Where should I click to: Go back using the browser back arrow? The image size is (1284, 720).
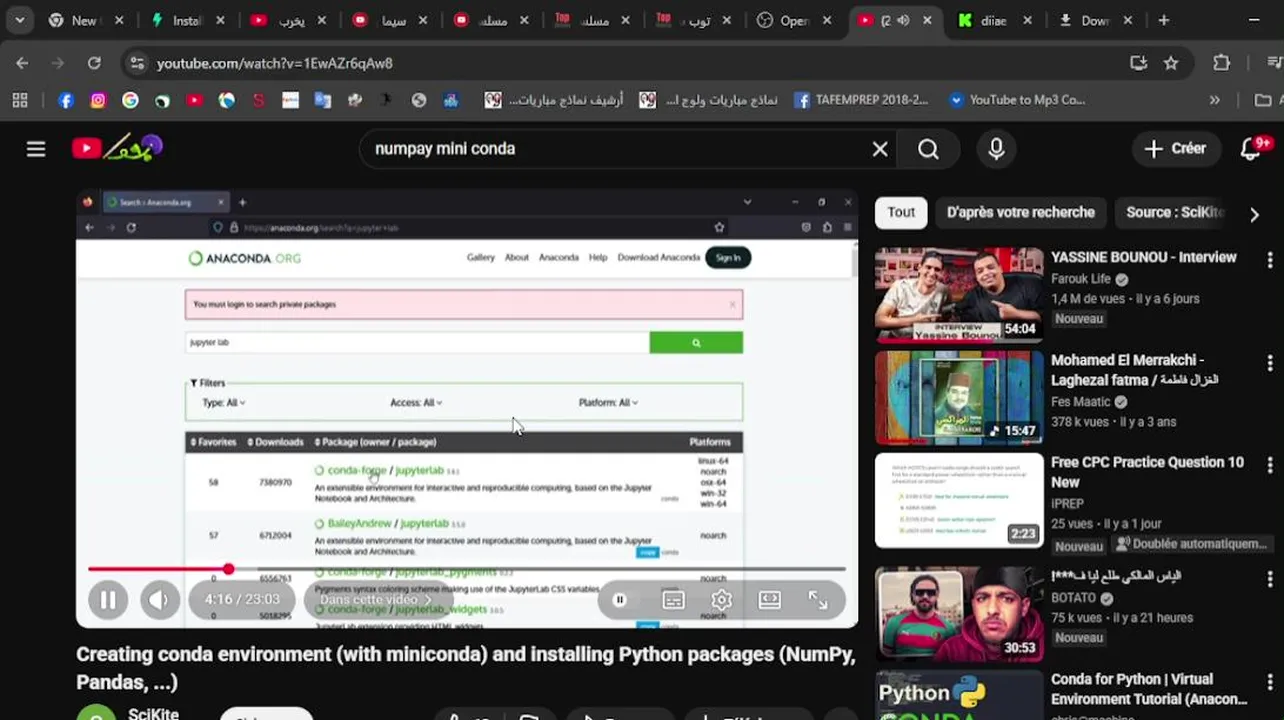coord(22,63)
